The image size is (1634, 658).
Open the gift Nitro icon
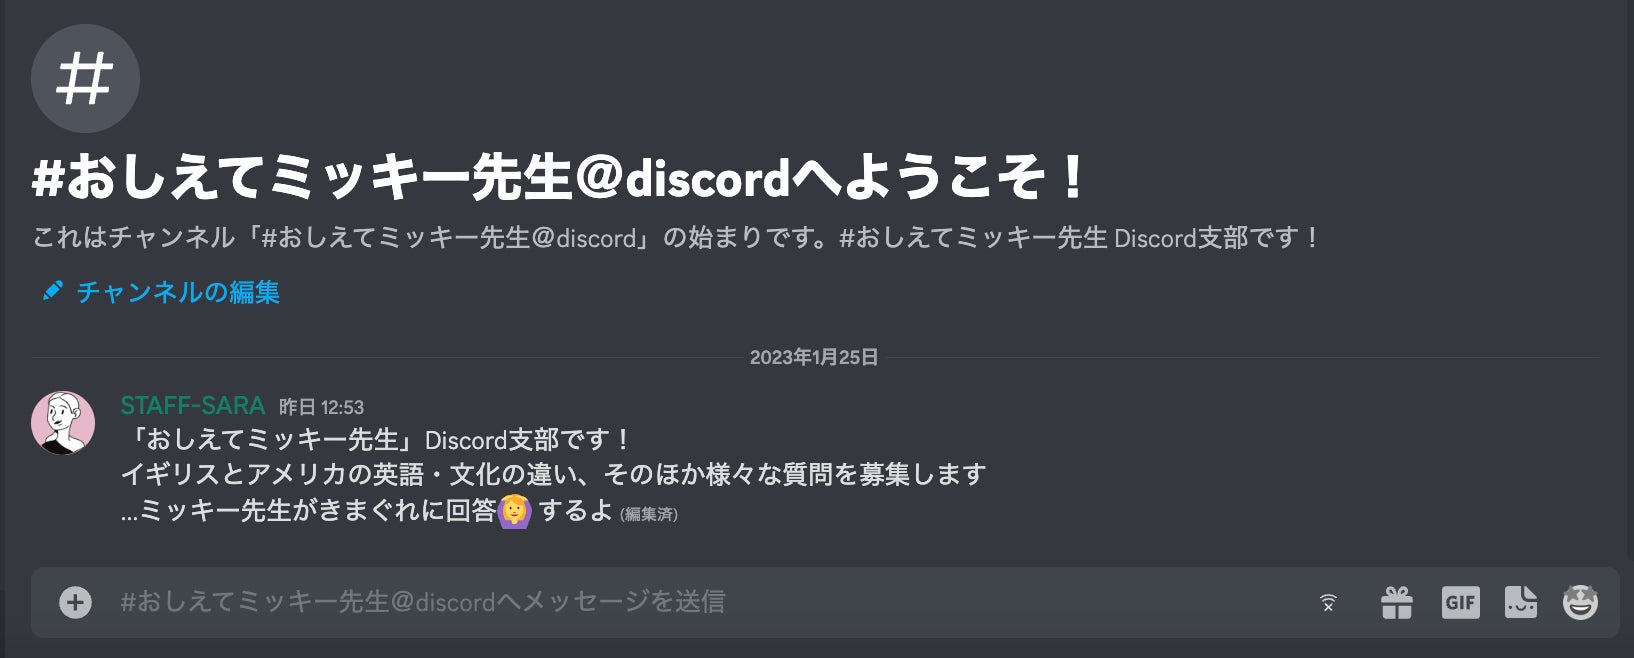tap(1396, 602)
